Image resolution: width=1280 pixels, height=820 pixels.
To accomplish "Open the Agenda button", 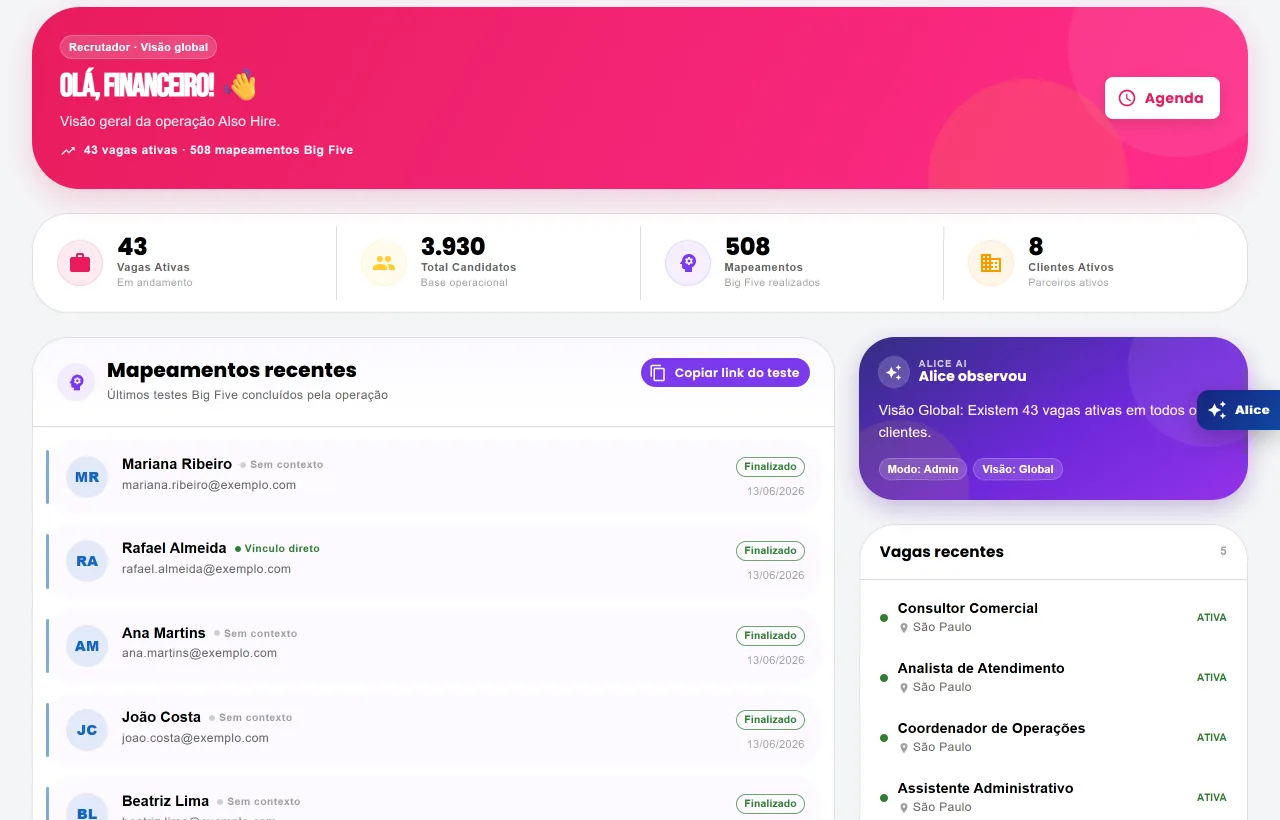I will point(1162,98).
